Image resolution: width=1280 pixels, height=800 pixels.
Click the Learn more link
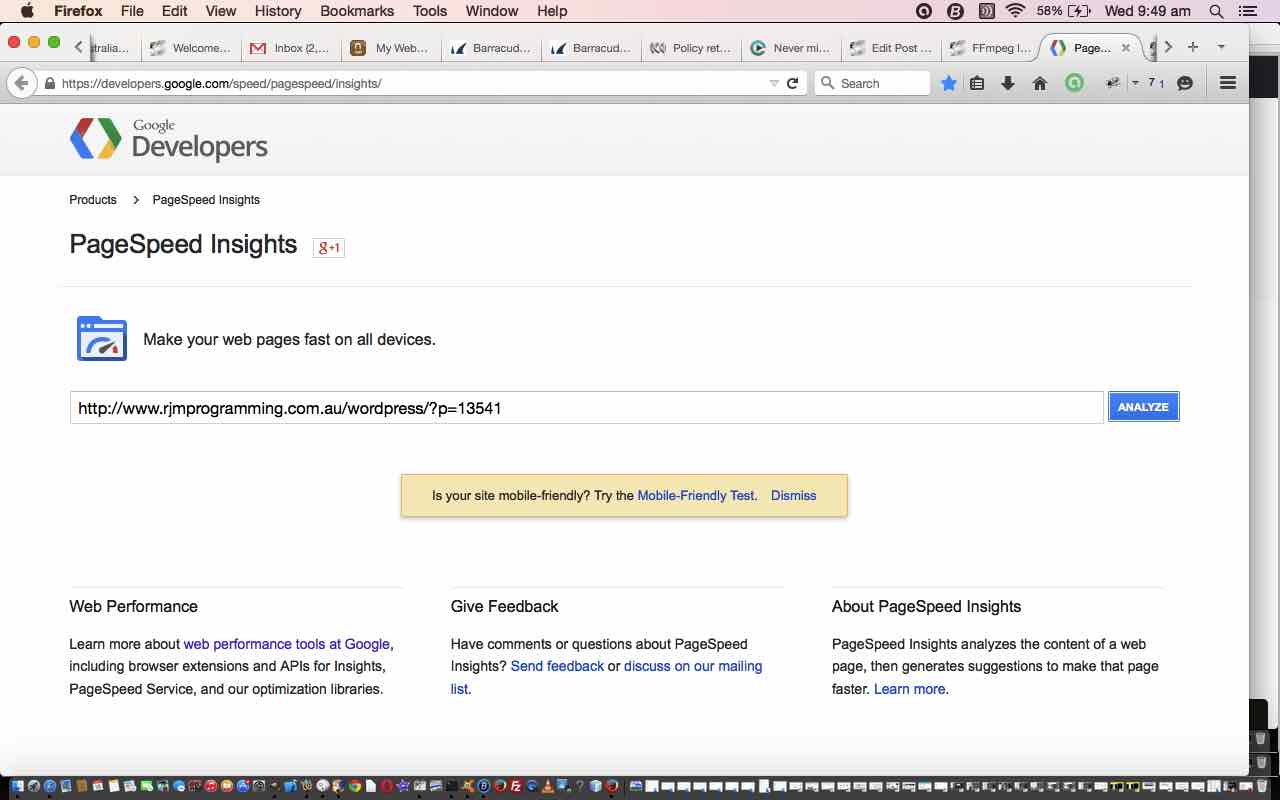[x=909, y=689]
